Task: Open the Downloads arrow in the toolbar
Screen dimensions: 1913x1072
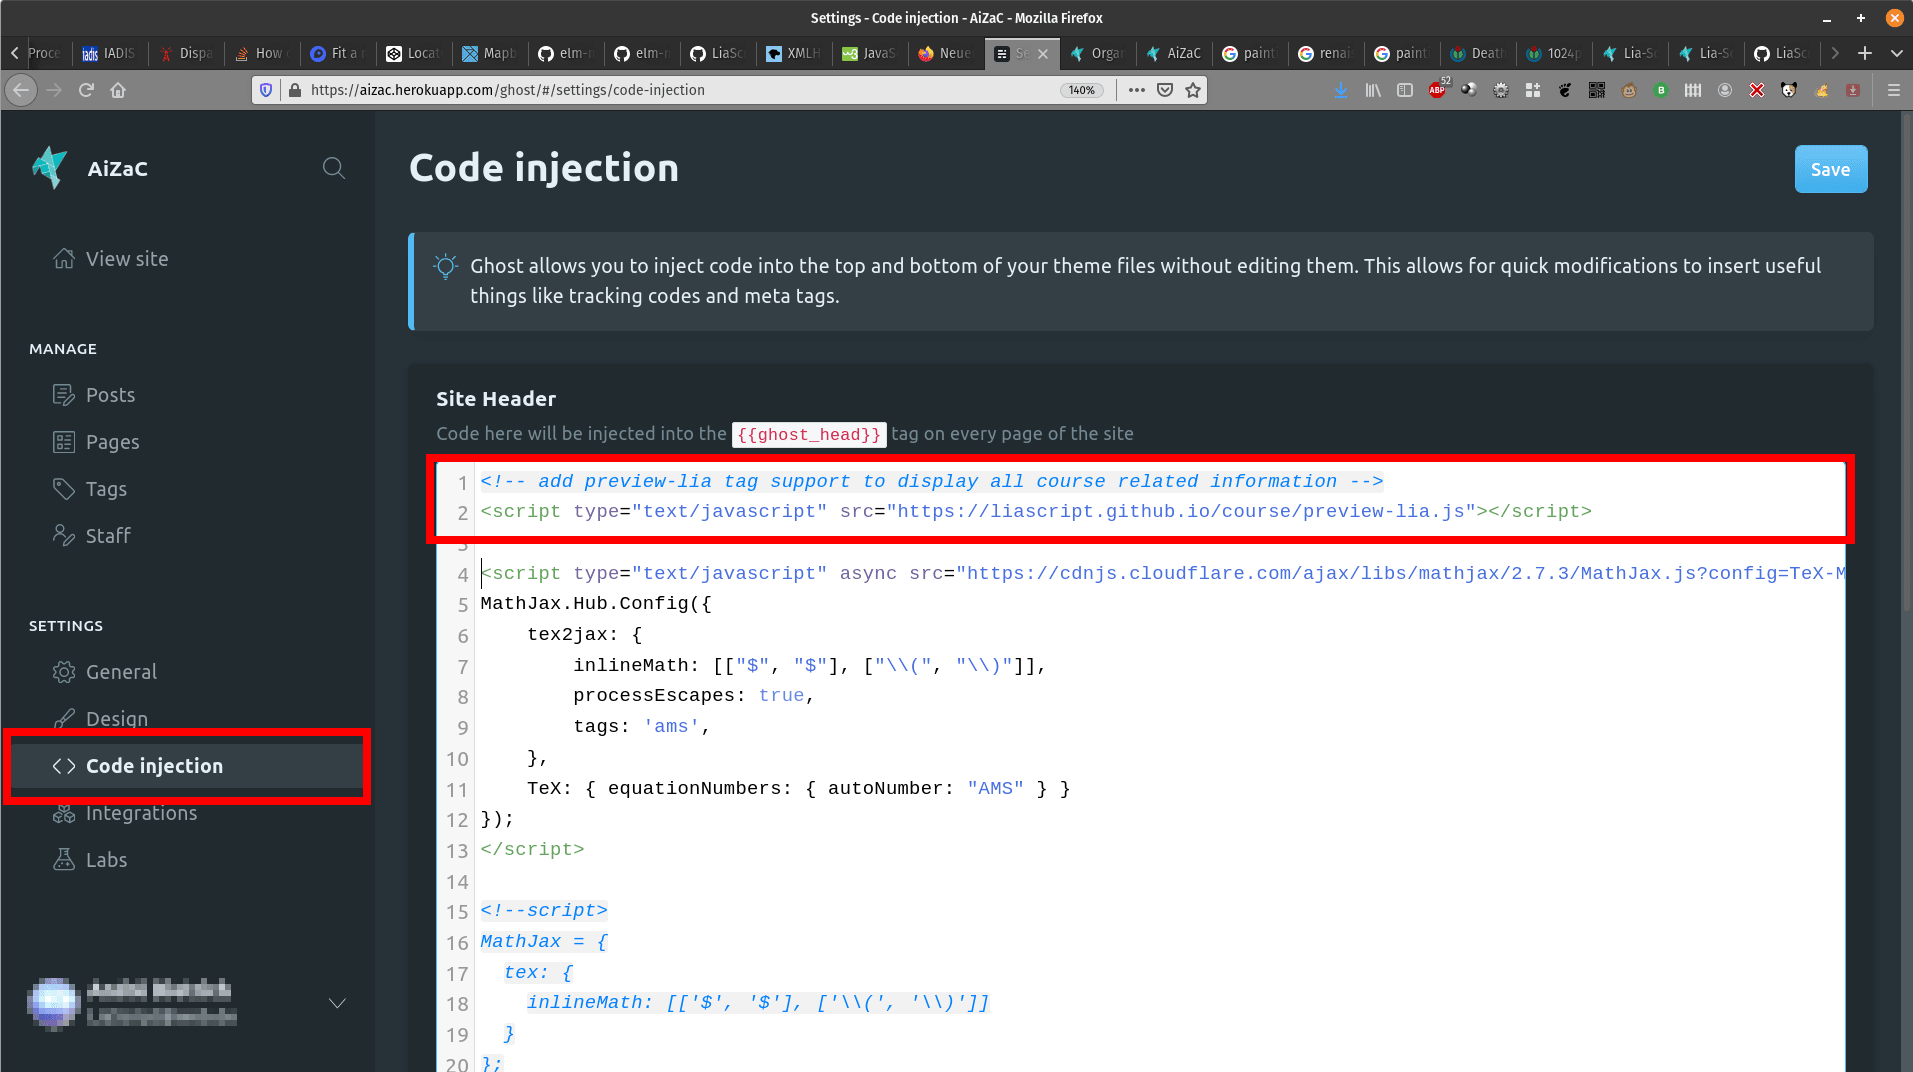Action: 1341,90
